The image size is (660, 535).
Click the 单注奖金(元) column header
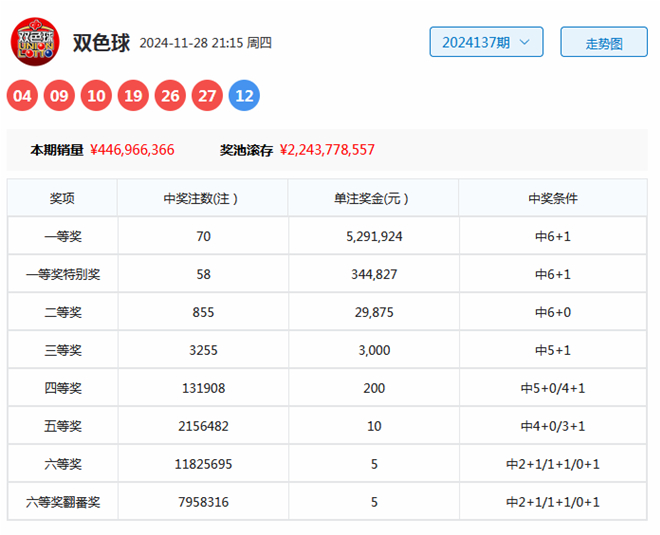pyautogui.click(x=372, y=198)
